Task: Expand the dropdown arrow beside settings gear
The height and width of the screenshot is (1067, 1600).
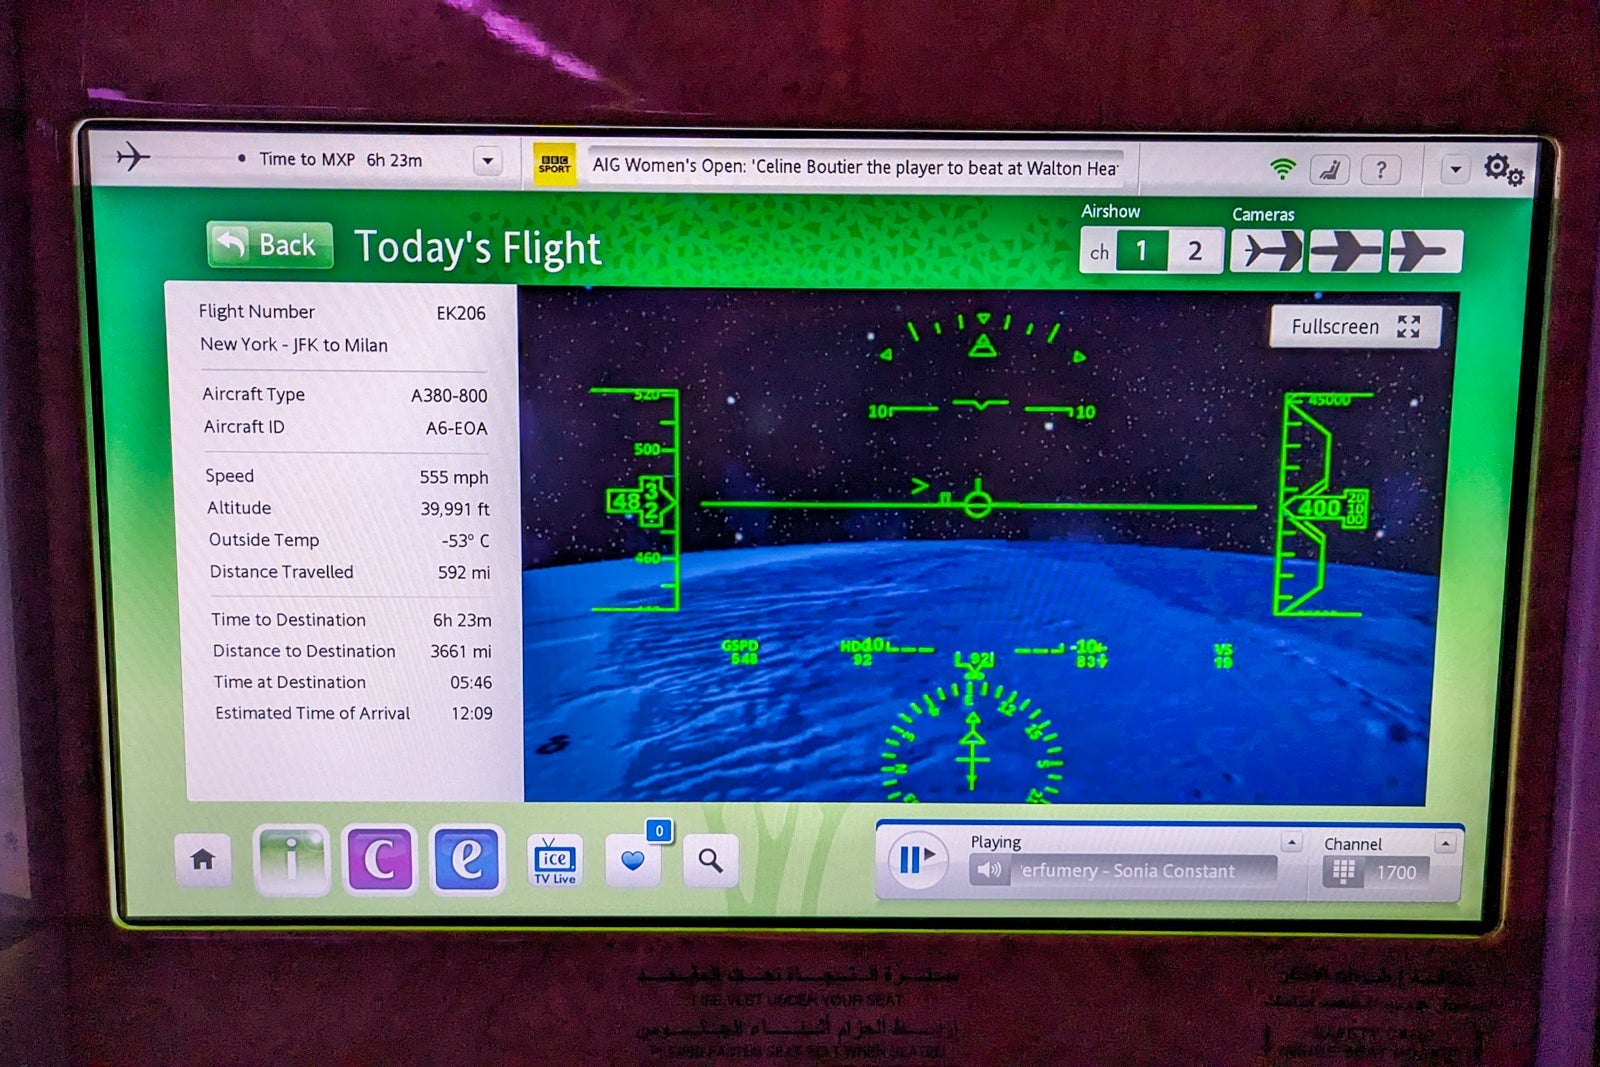Action: coord(1455,170)
